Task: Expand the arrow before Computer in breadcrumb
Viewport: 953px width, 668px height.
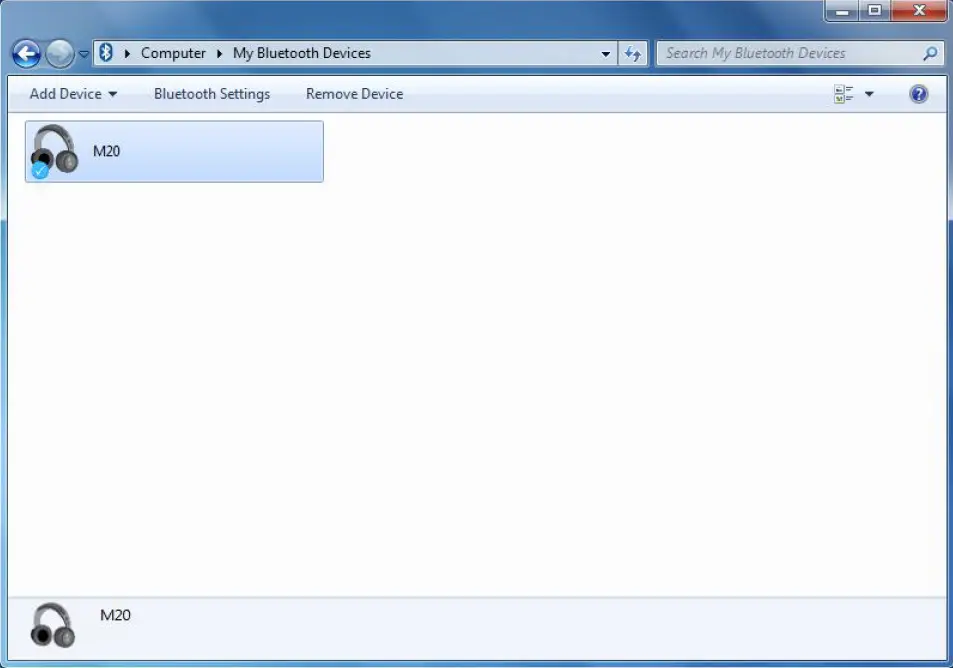Action: coord(128,53)
